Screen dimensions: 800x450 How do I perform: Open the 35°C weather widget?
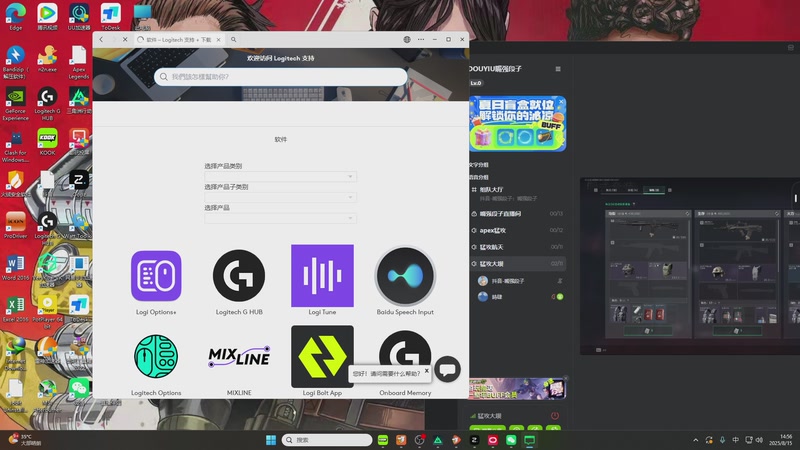[24, 440]
